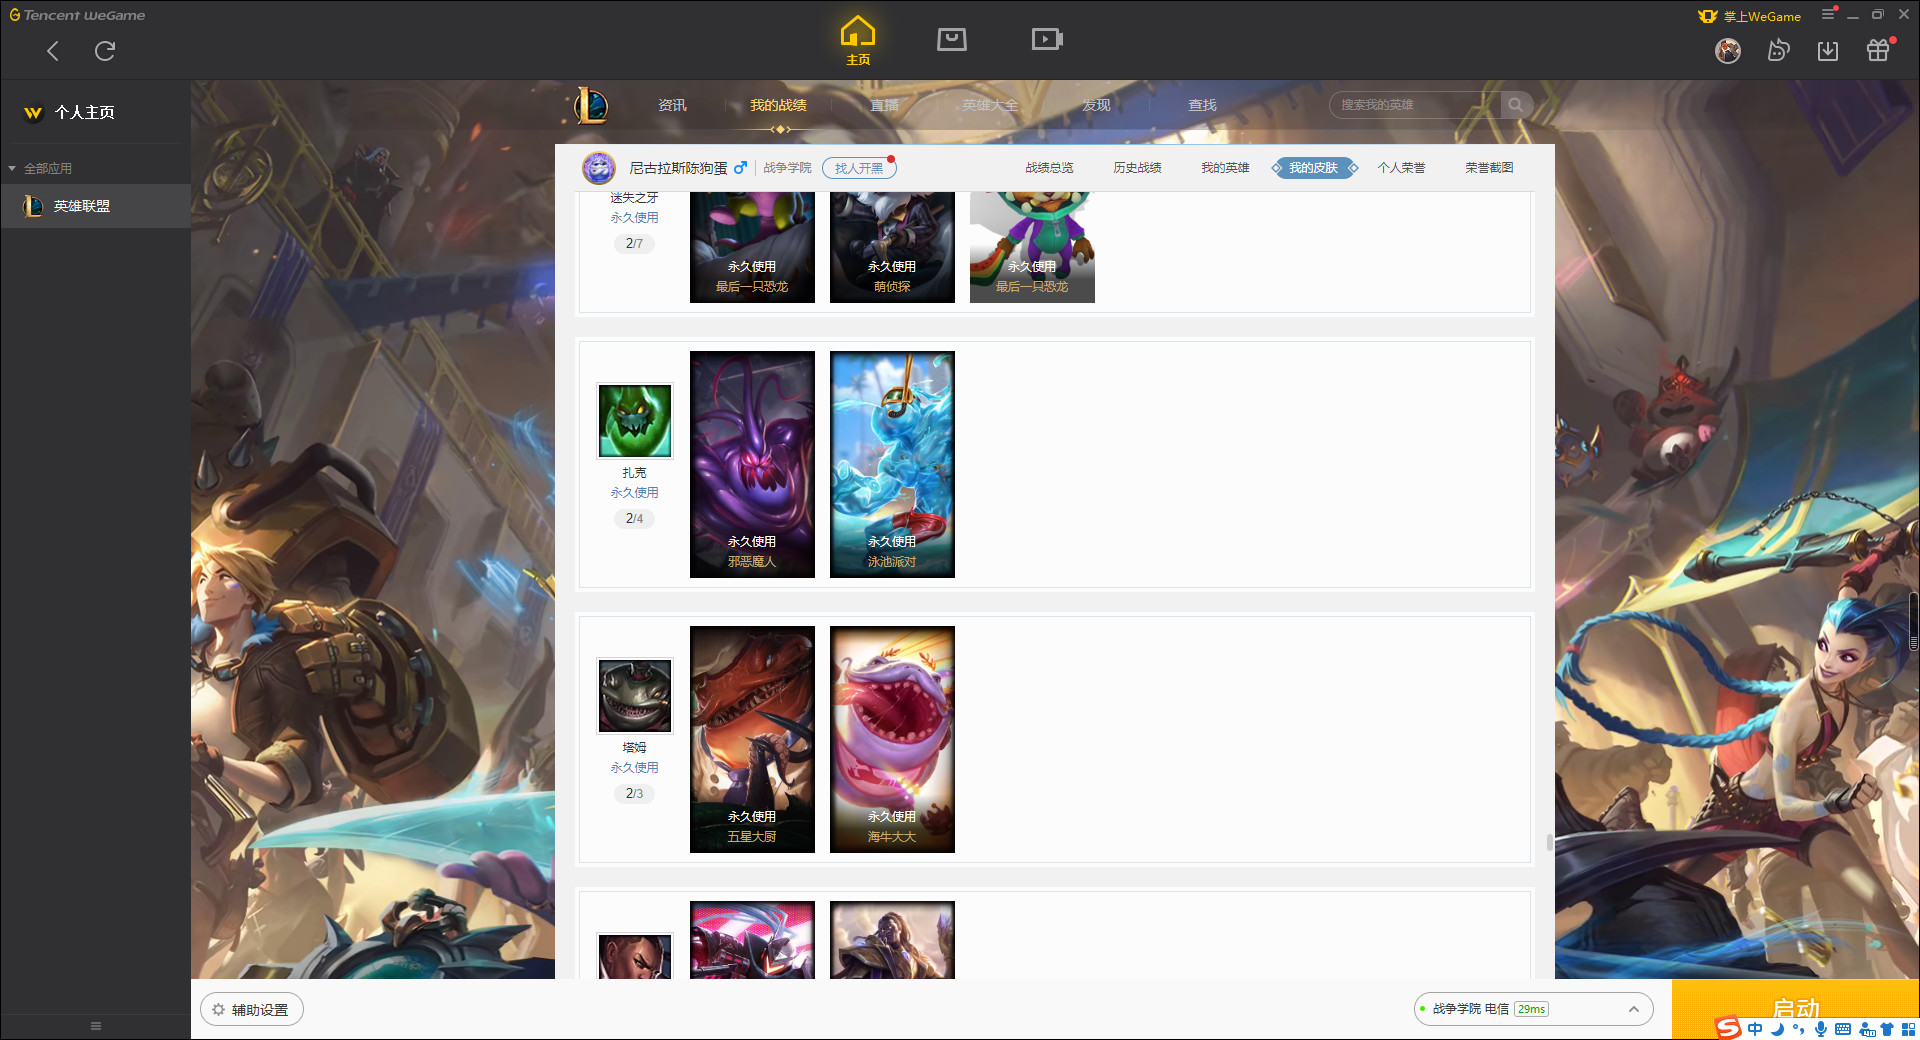Open the 邪恶魔人 skin thumbnail
The image size is (1920, 1040).
(x=752, y=464)
